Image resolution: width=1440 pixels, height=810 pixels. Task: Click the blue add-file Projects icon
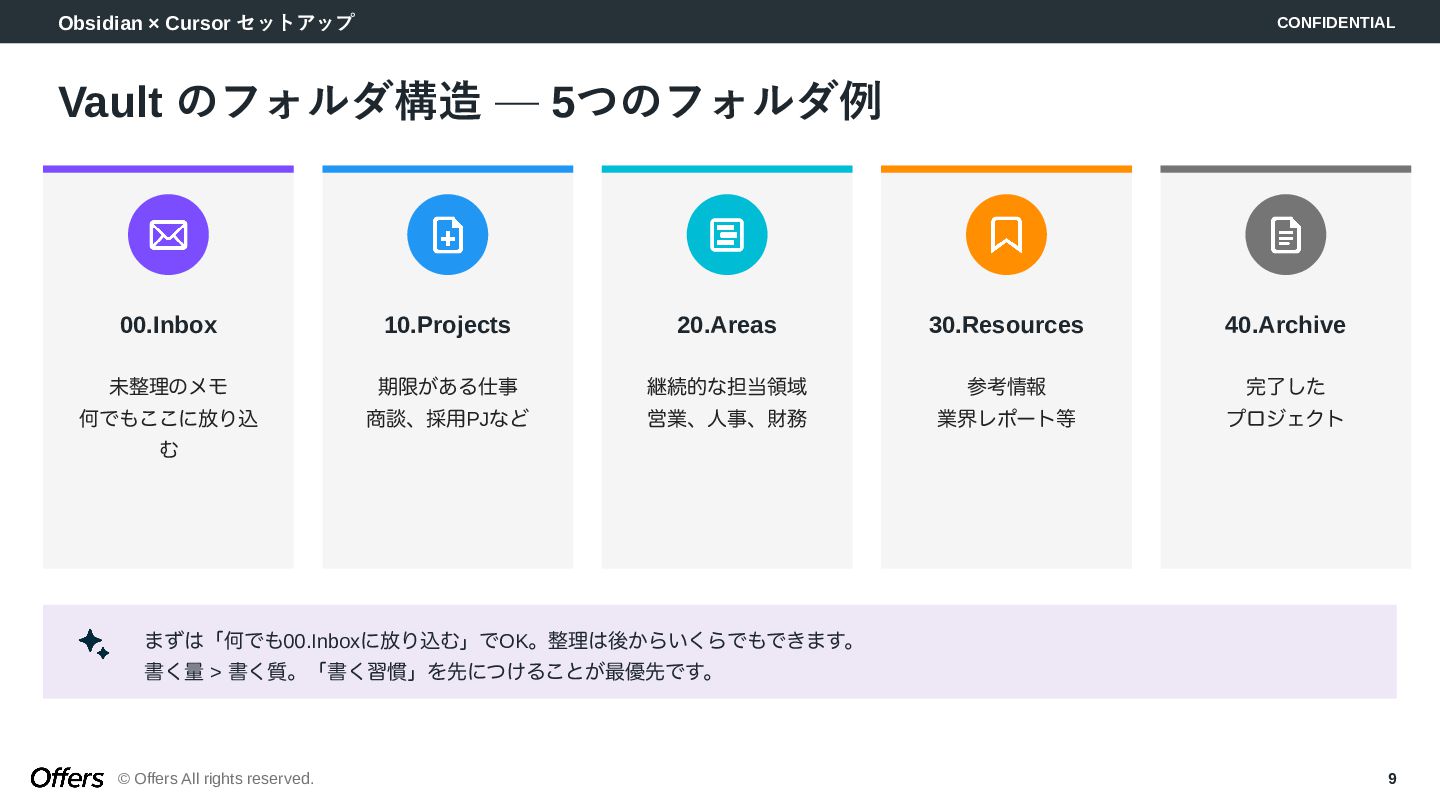click(447, 235)
